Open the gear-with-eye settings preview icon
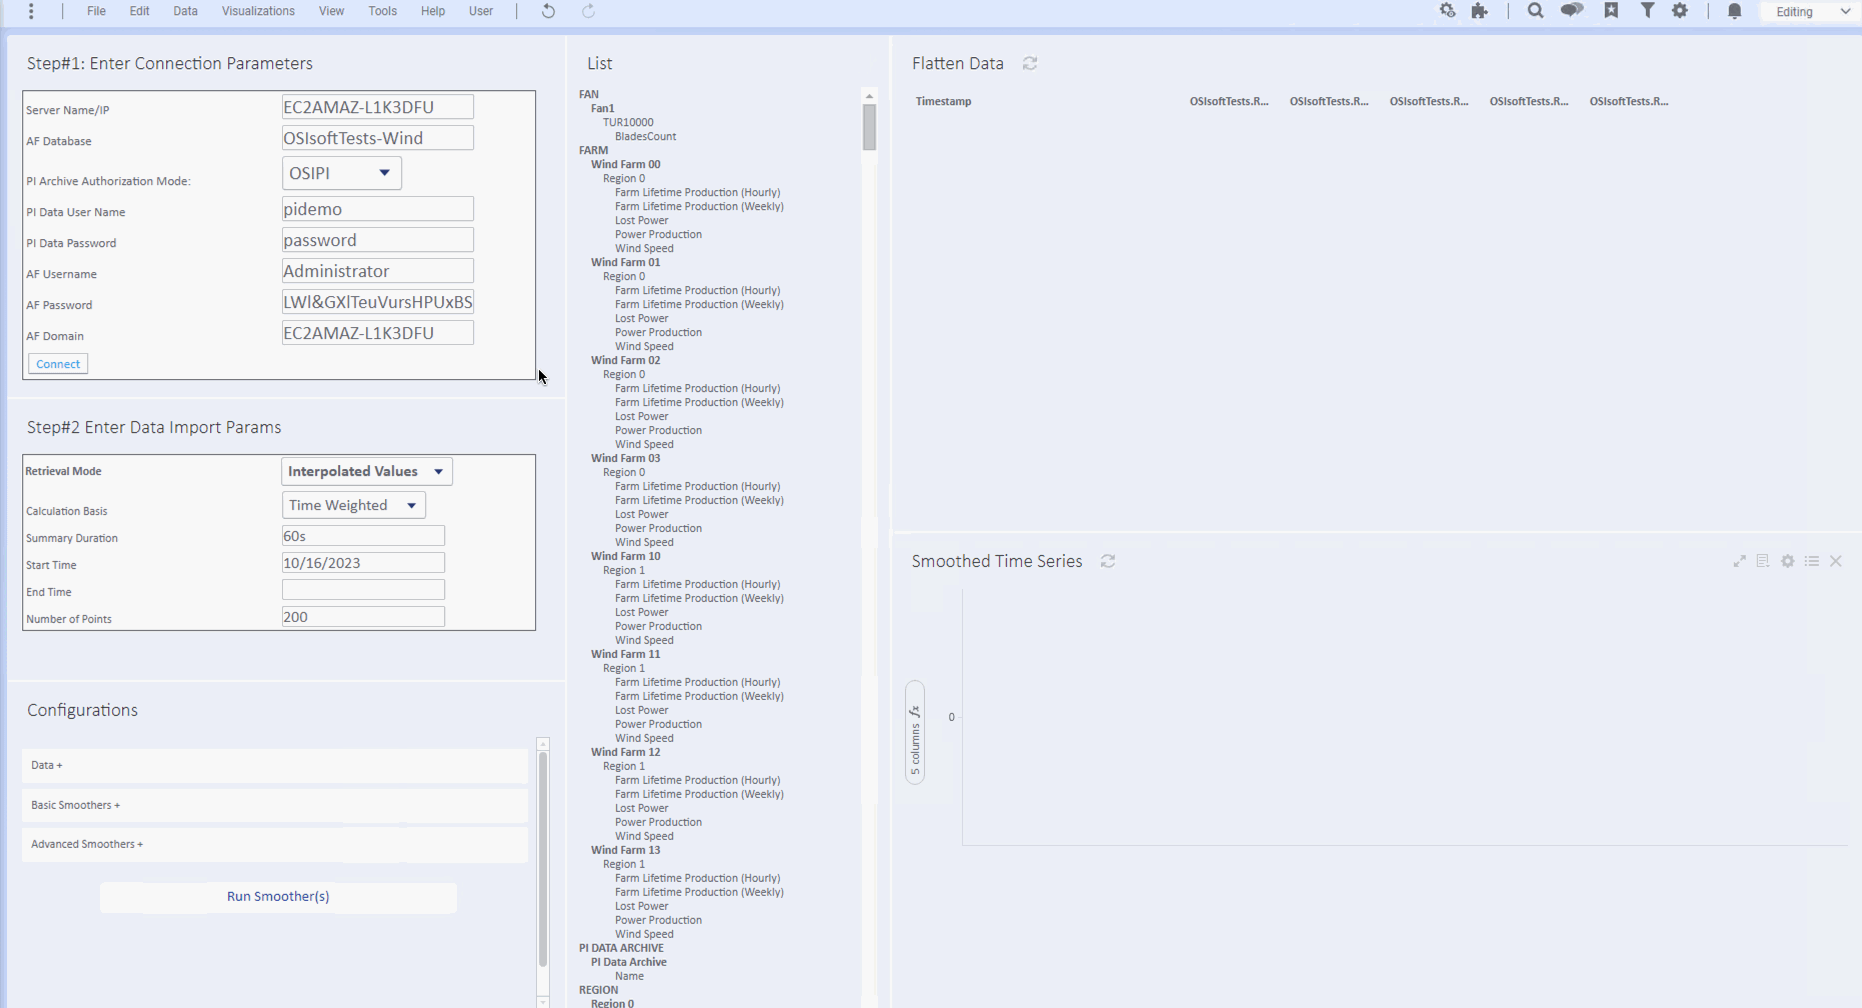The height and width of the screenshot is (1008, 1862). point(1447,11)
